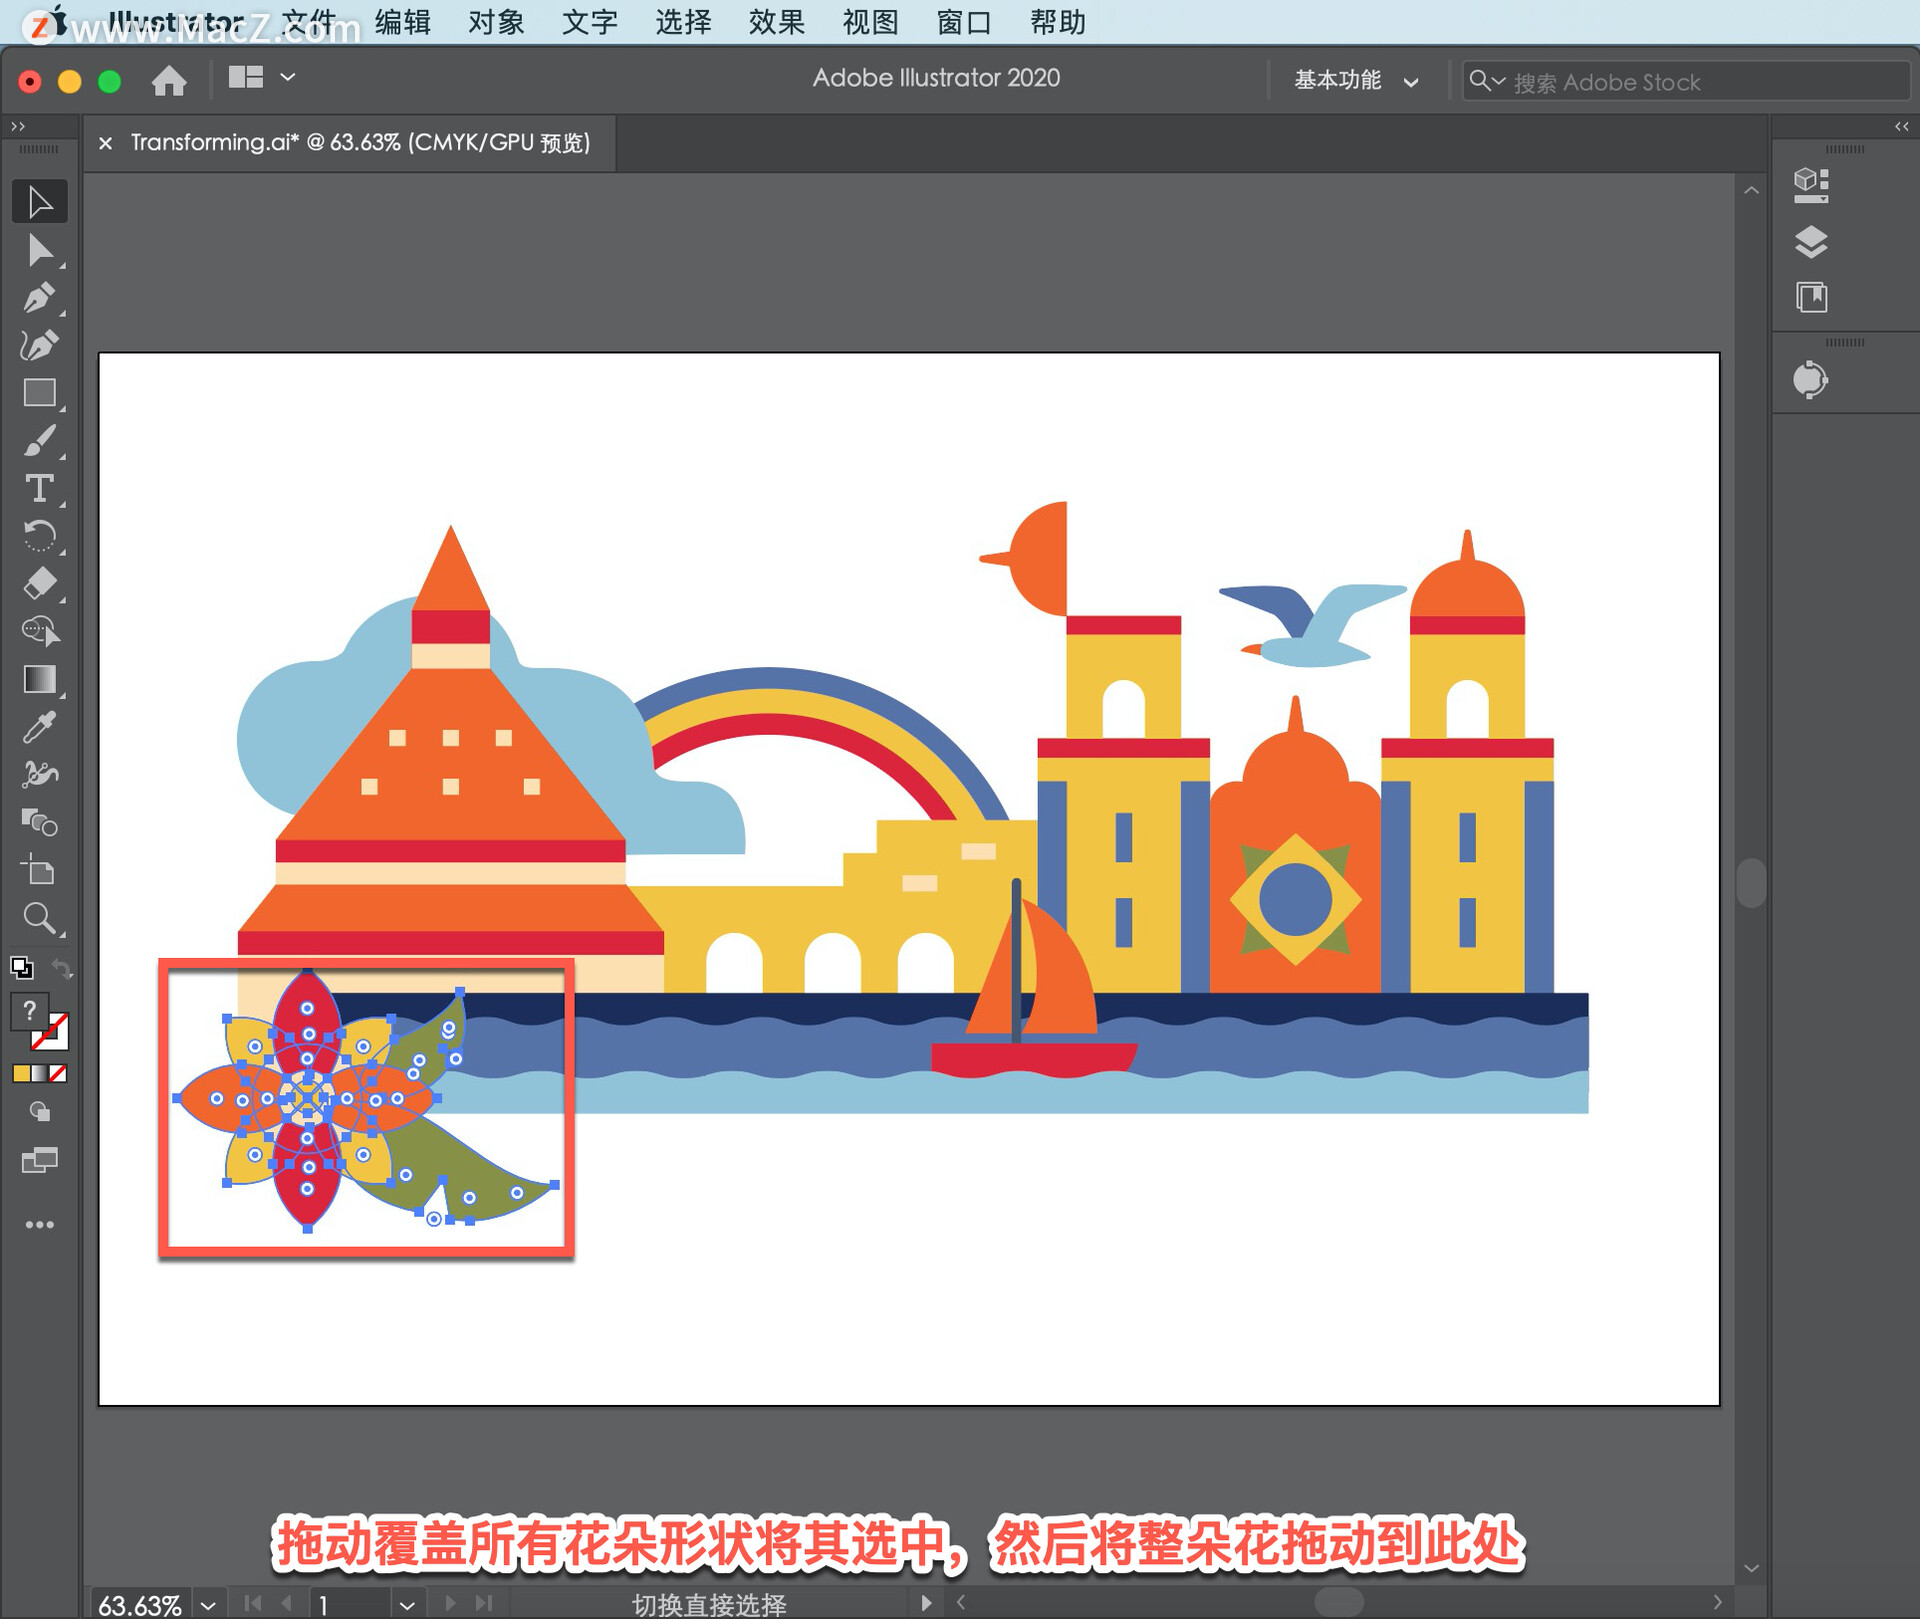The image size is (1920, 1619).
Task: Select the Type tool
Action: 40,489
